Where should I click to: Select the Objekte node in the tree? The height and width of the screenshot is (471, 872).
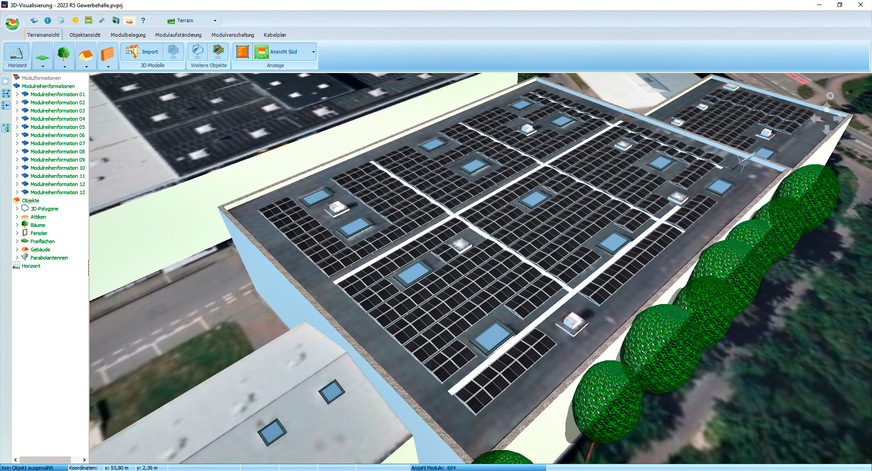click(30, 200)
